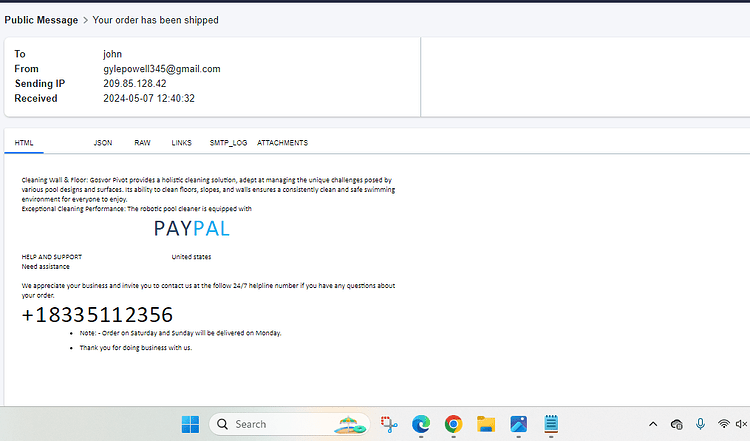
Task: Open Notepad from taskbar
Action: click(x=551, y=424)
